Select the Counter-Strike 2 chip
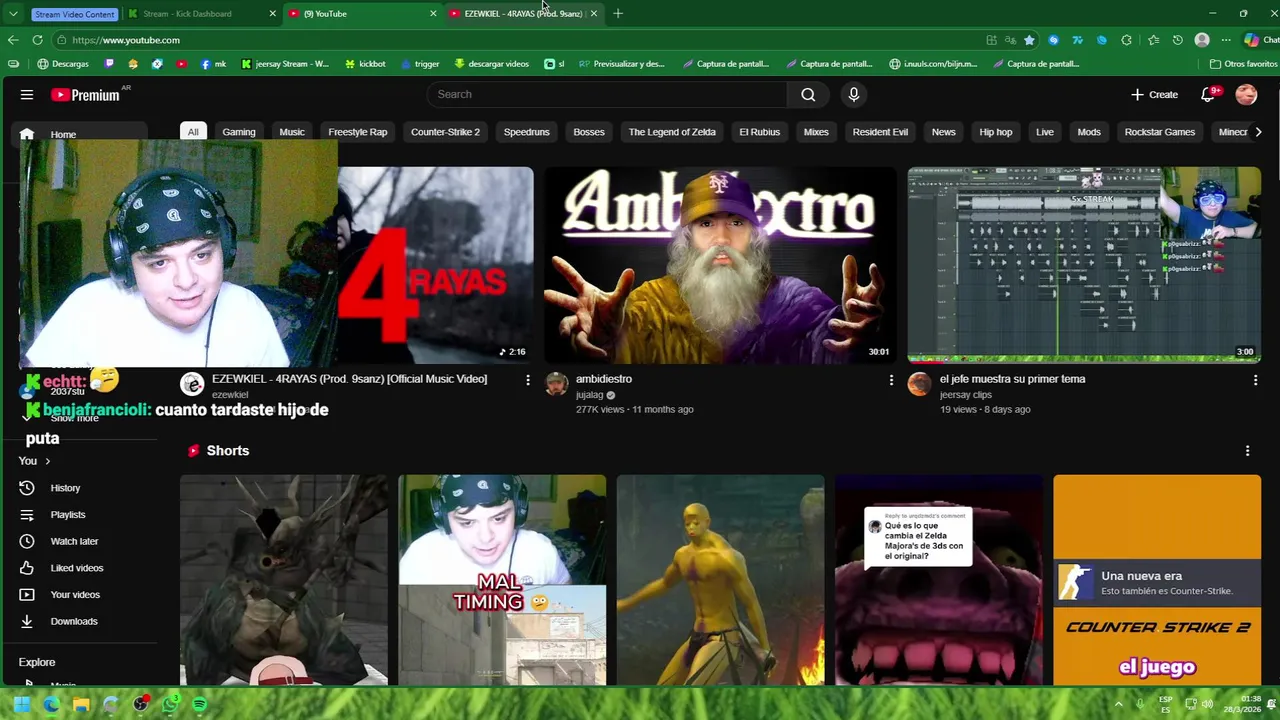This screenshot has width=1280, height=720. [445, 132]
